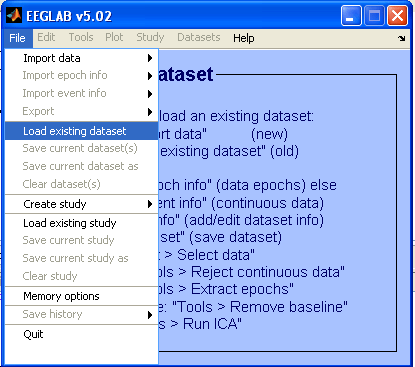This screenshot has height=367, width=415.
Task: Expand the Import data submenu arrow
Action: pos(150,58)
